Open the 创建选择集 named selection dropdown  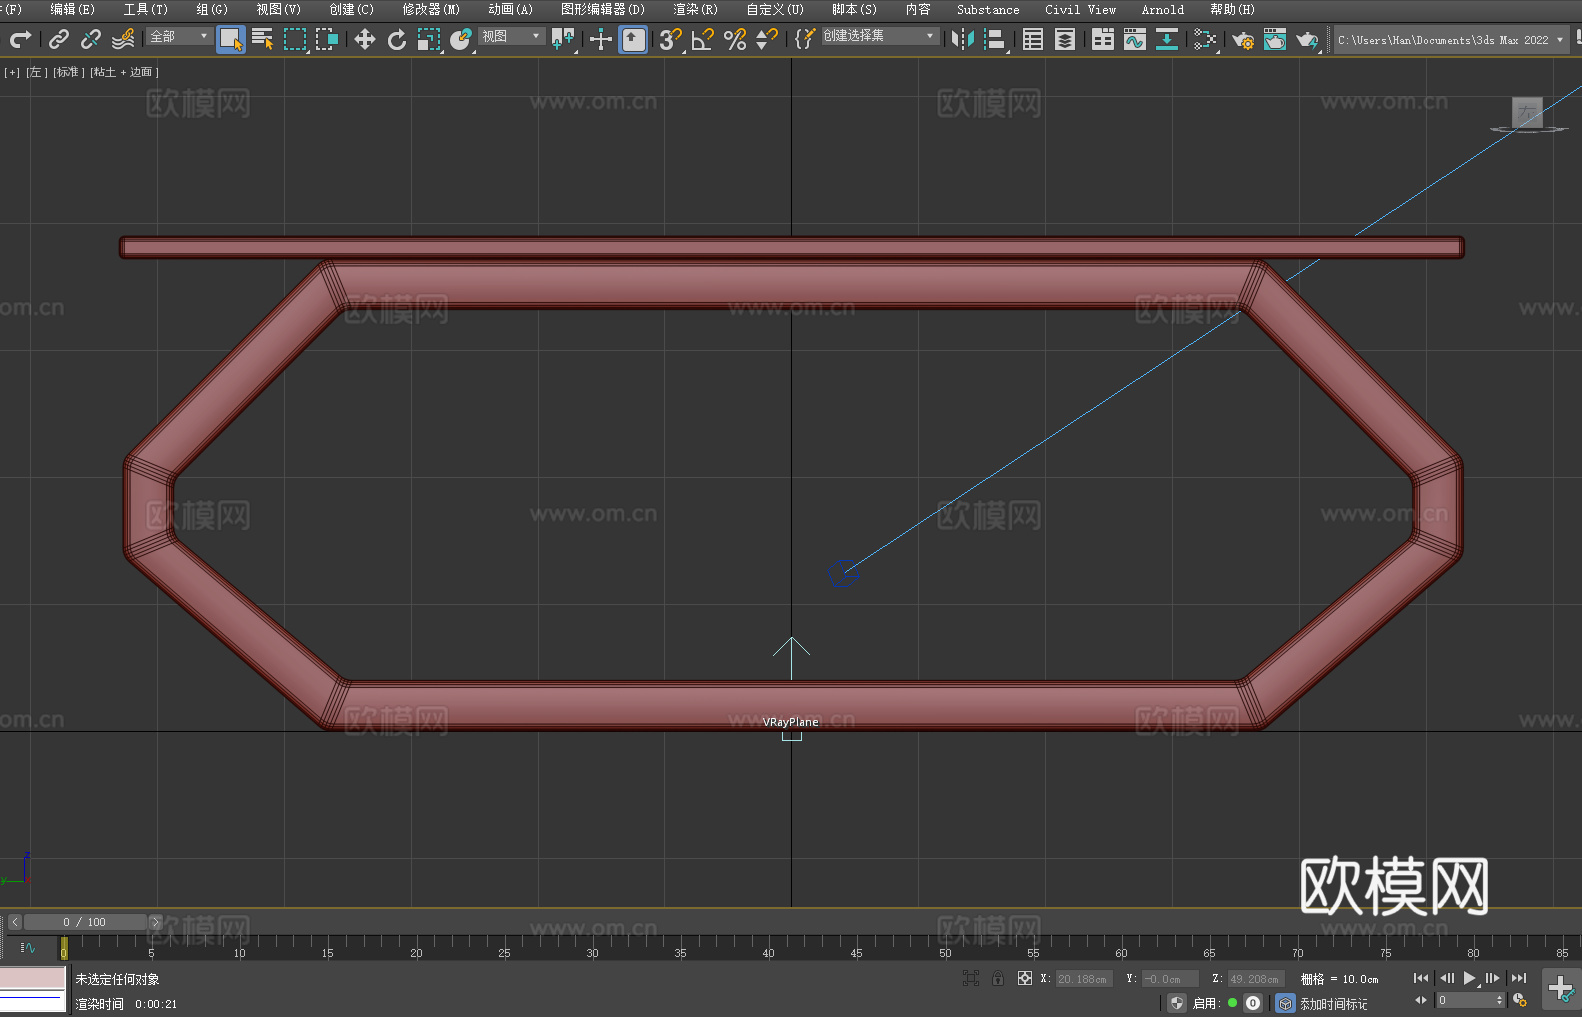click(880, 36)
